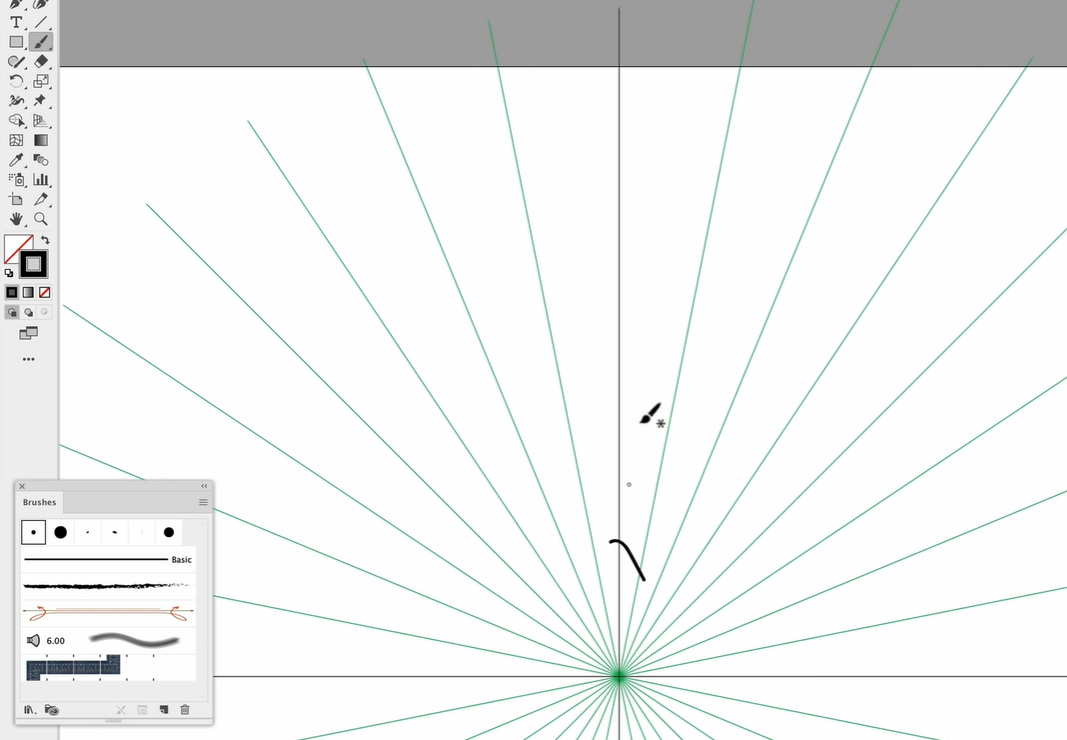Select the Hand tool
Viewport: 1067px width, 740px height.
click(x=16, y=219)
